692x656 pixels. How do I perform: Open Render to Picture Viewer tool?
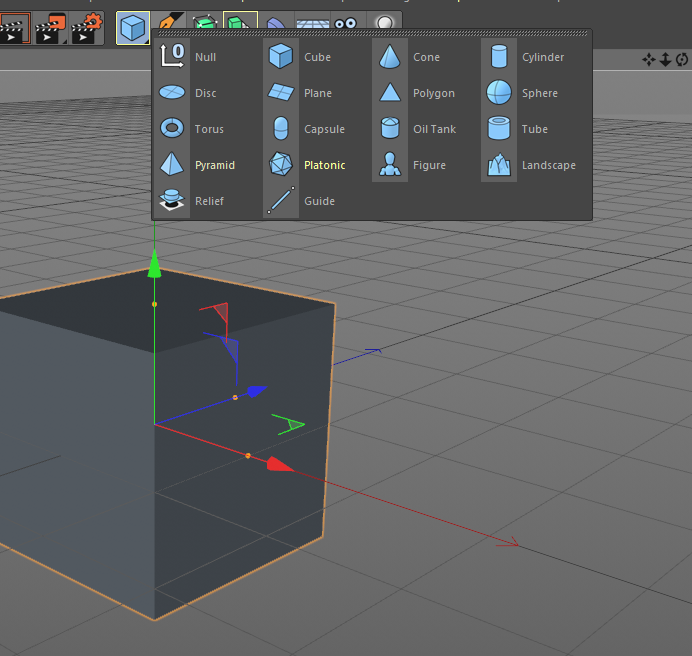coord(51,29)
